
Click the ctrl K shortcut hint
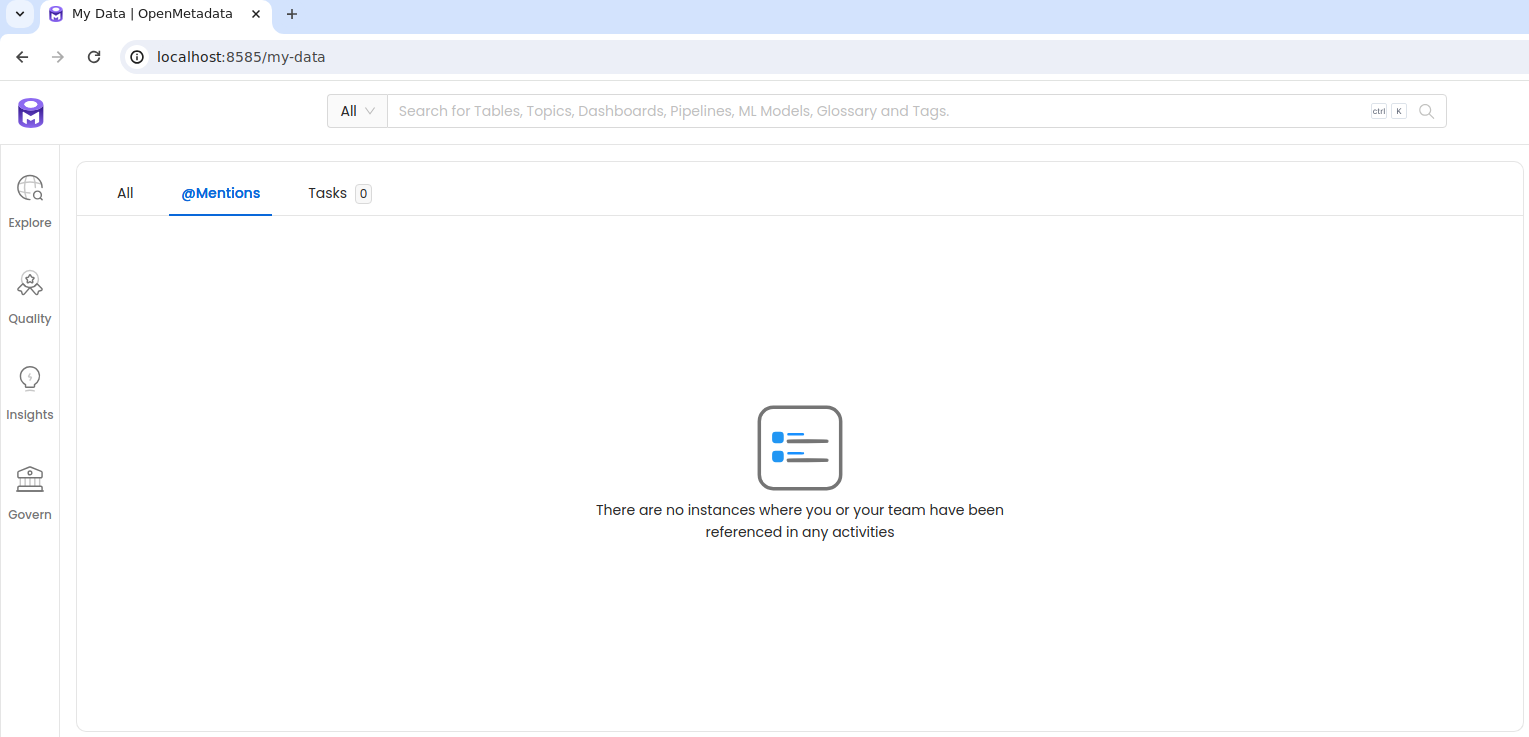pyautogui.click(x=1388, y=111)
